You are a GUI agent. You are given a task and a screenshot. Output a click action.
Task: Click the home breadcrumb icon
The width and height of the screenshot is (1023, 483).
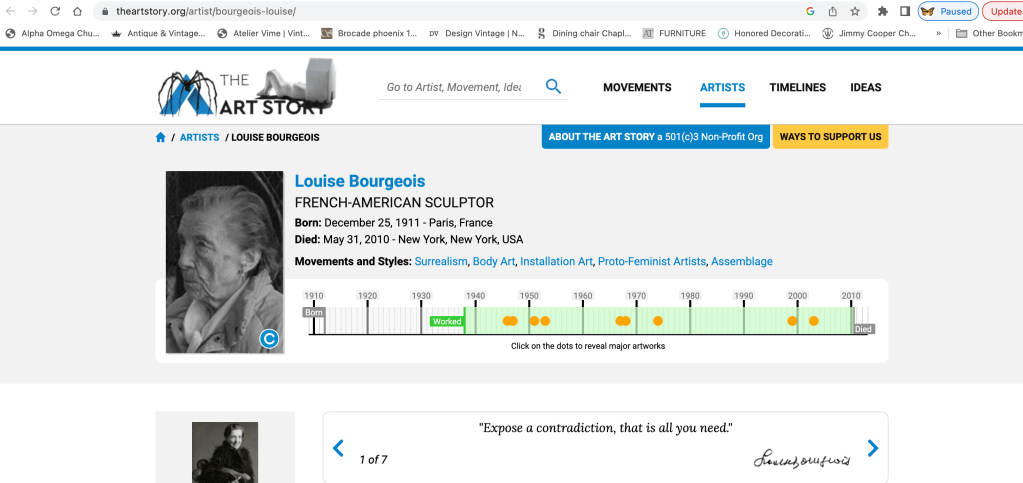[160, 137]
